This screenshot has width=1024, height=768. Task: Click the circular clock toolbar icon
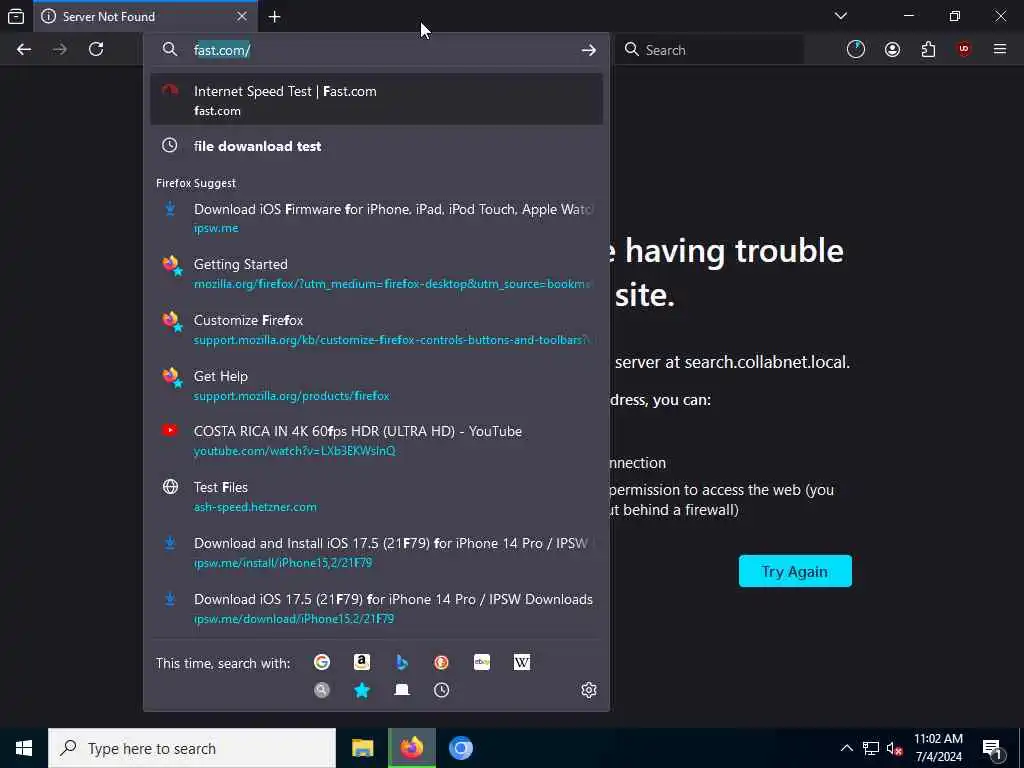(856, 49)
